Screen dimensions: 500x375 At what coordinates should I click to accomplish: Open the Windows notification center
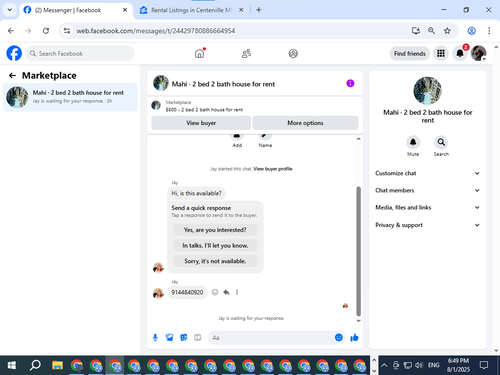tap(484, 365)
